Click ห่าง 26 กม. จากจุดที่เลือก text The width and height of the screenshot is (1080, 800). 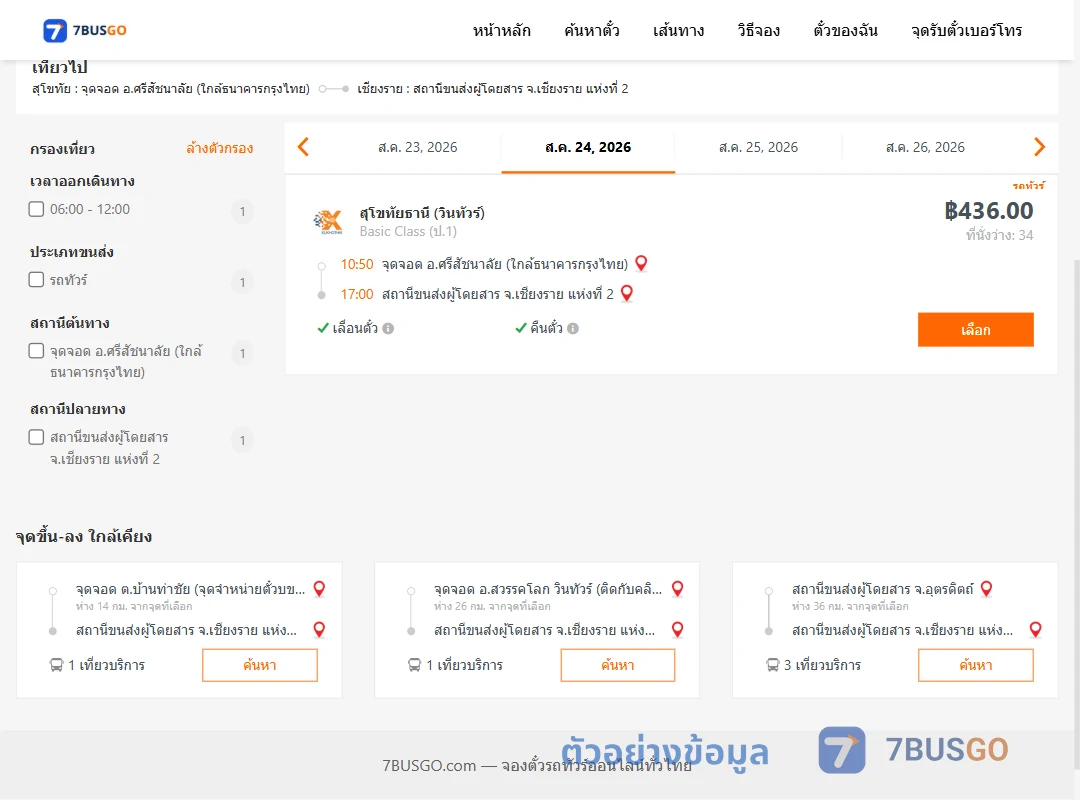(x=492, y=606)
